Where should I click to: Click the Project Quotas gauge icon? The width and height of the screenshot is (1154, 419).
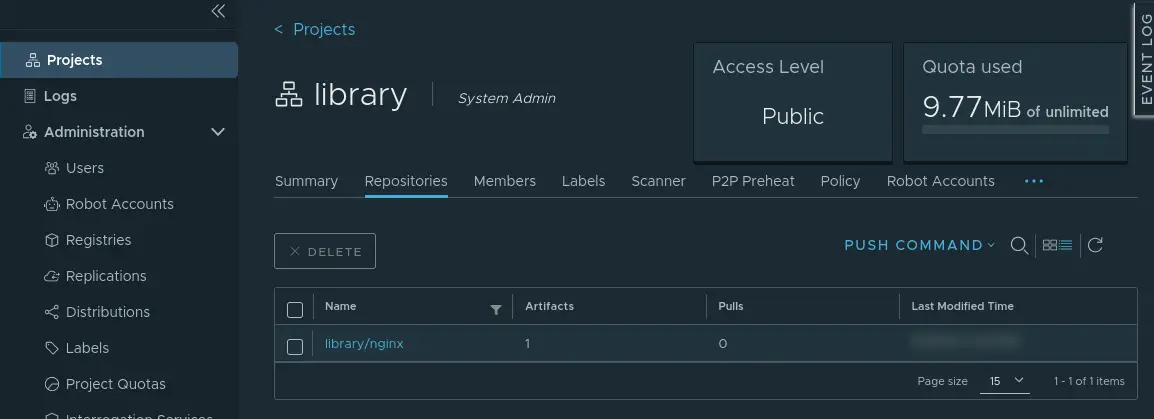click(52, 384)
